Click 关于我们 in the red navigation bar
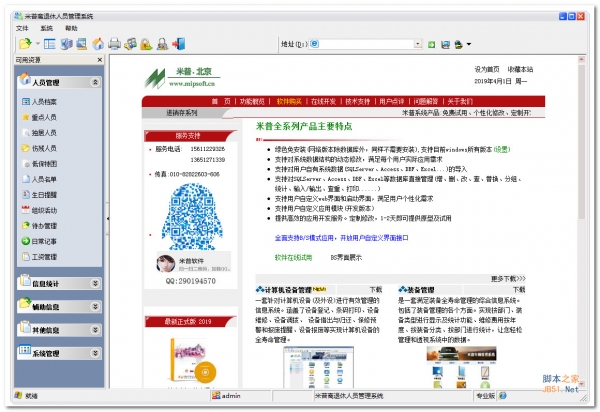 (x=460, y=101)
